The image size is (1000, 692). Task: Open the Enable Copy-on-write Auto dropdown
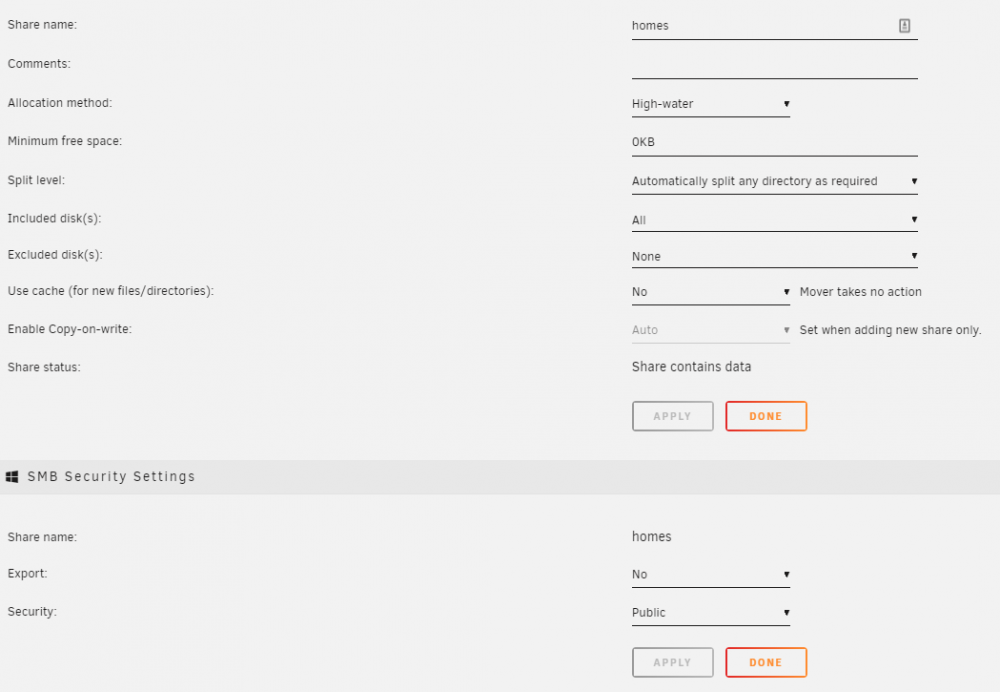[710, 330]
